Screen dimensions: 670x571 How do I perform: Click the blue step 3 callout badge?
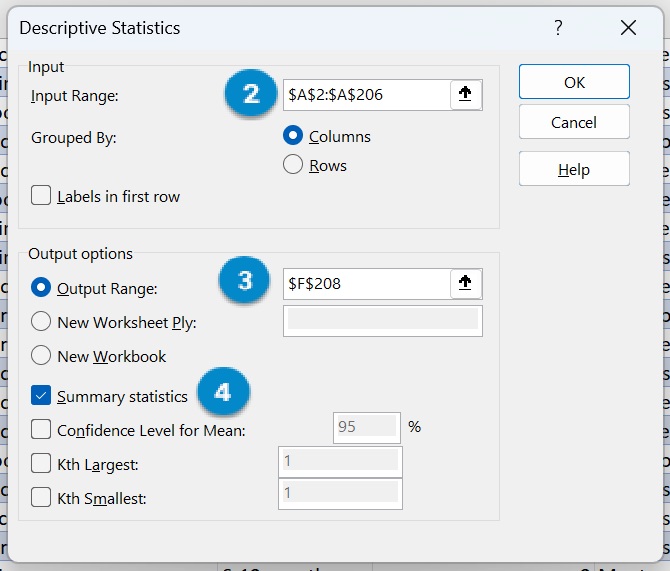coord(245,283)
